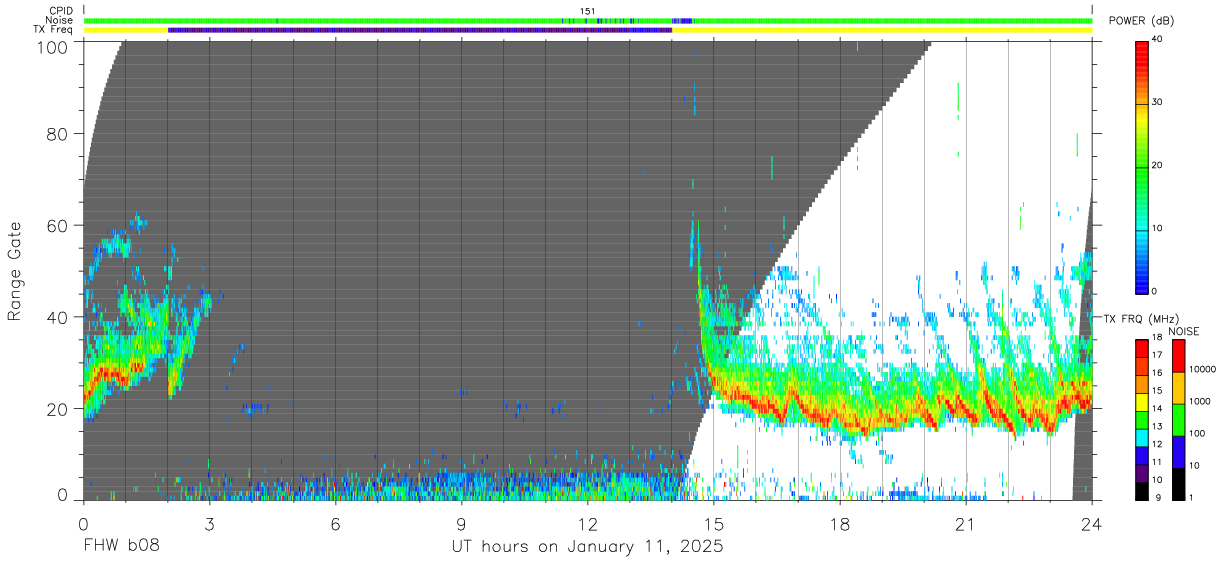The width and height of the screenshot is (1228, 567).
Task: Click the cyan 12-13 MHz swatch on TX FRQ bar
Action: [1143, 436]
